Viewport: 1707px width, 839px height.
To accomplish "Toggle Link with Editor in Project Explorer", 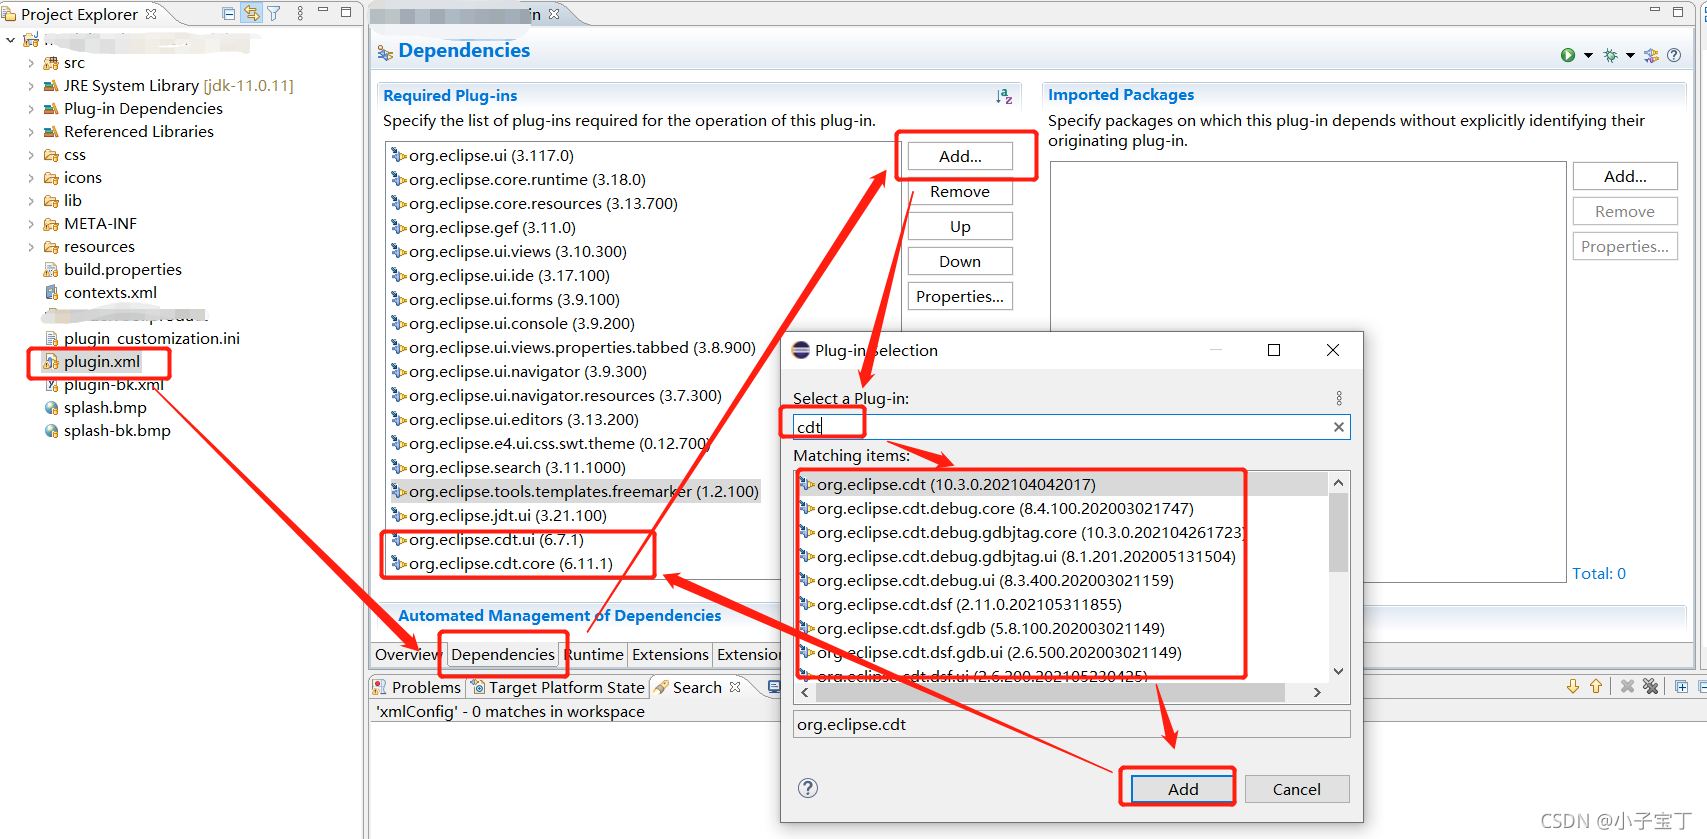I will coord(251,13).
